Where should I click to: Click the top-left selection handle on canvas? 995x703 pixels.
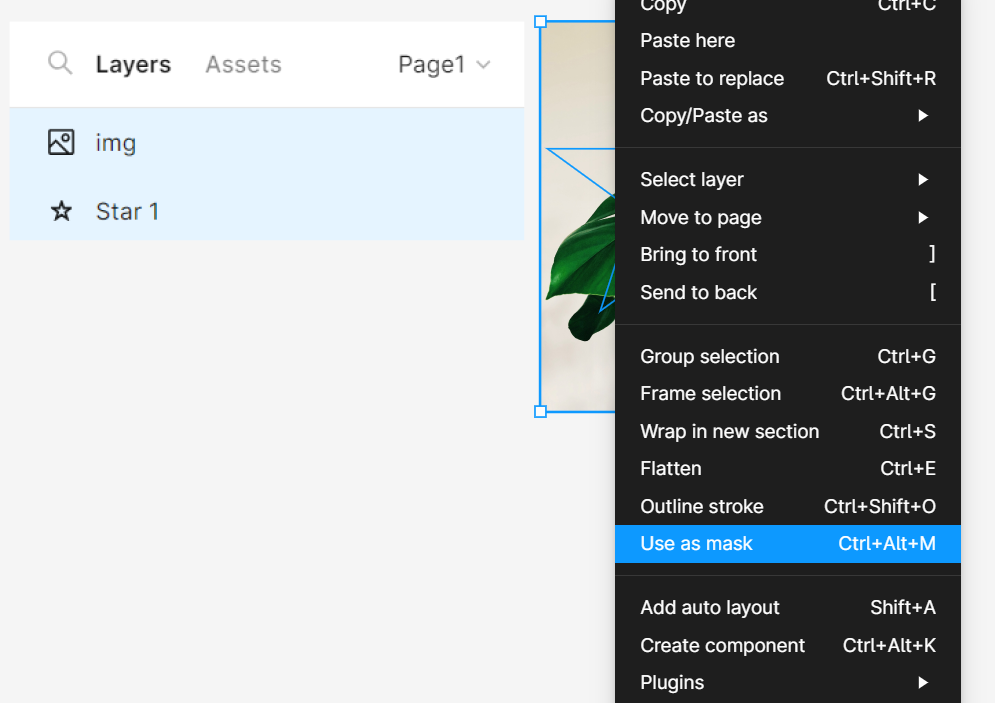540,22
